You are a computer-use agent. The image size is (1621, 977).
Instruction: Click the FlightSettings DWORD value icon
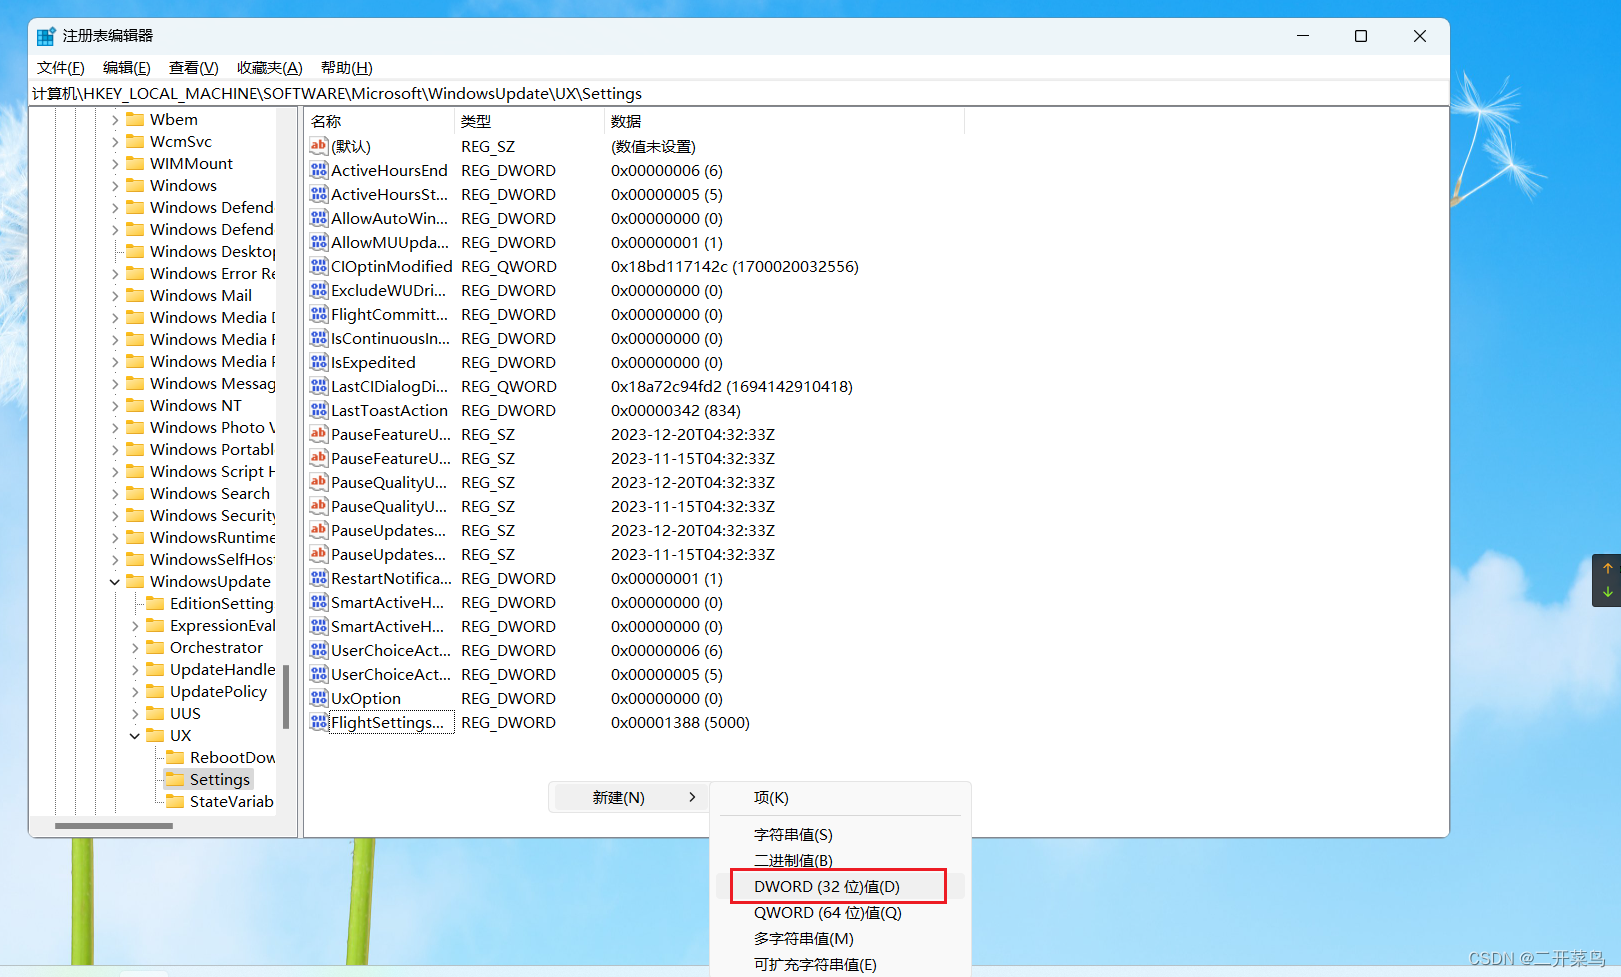[x=319, y=722]
